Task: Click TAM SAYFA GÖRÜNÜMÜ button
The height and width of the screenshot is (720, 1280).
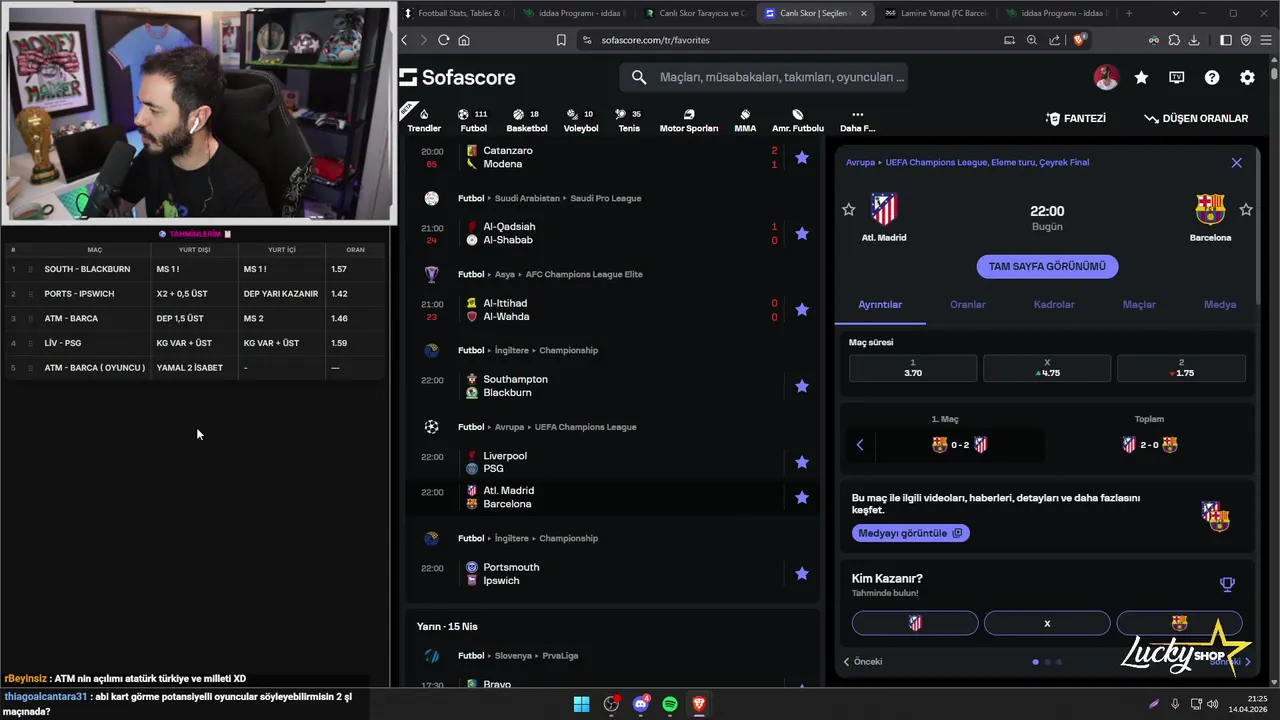Action: (x=1047, y=266)
